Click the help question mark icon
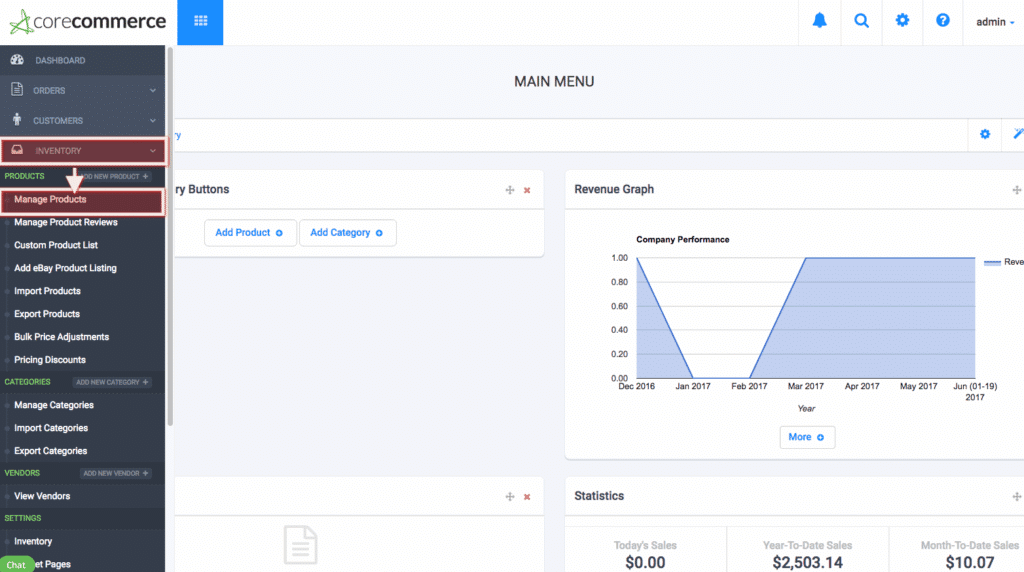 point(943,21)
